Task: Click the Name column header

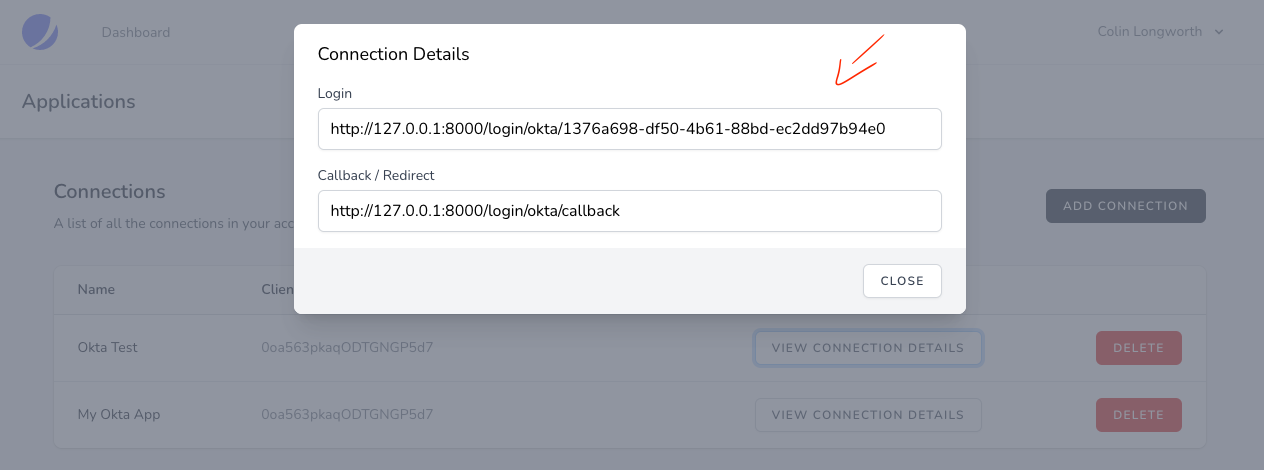Action: pyautogui.click(x=96, y=289)
